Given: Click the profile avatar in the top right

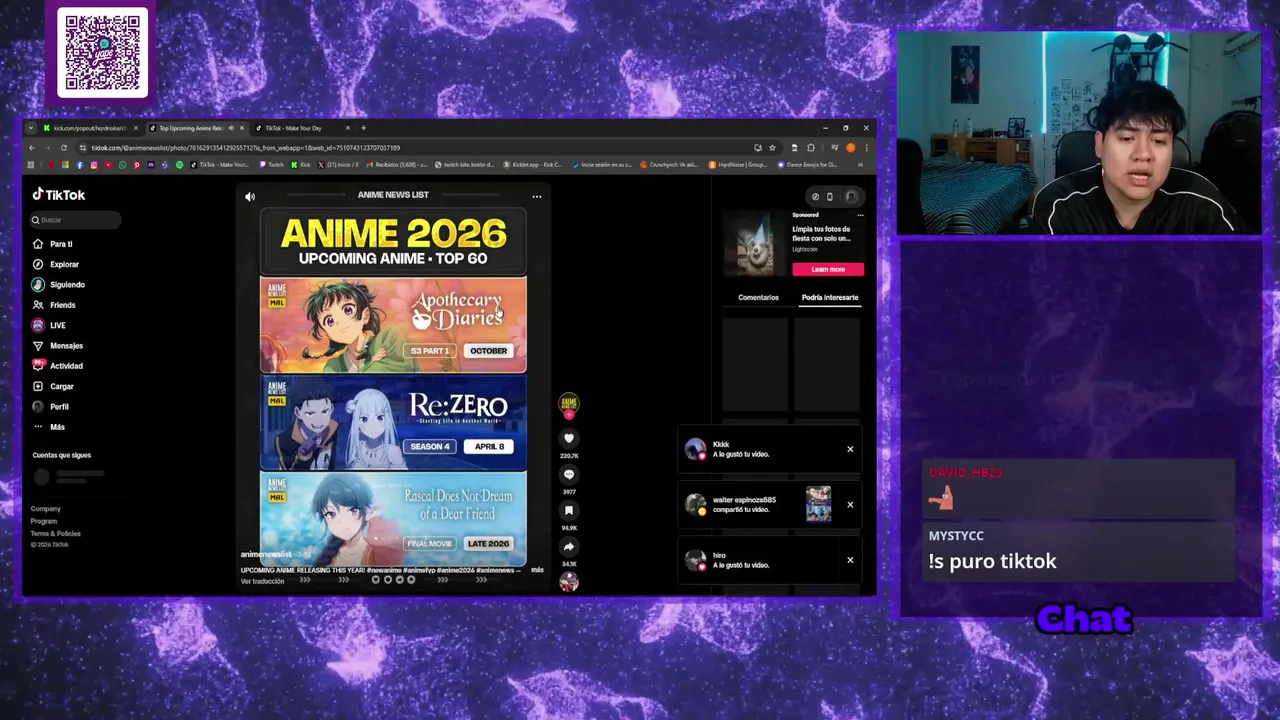Looking at the screenshot, I should point(851,197).
